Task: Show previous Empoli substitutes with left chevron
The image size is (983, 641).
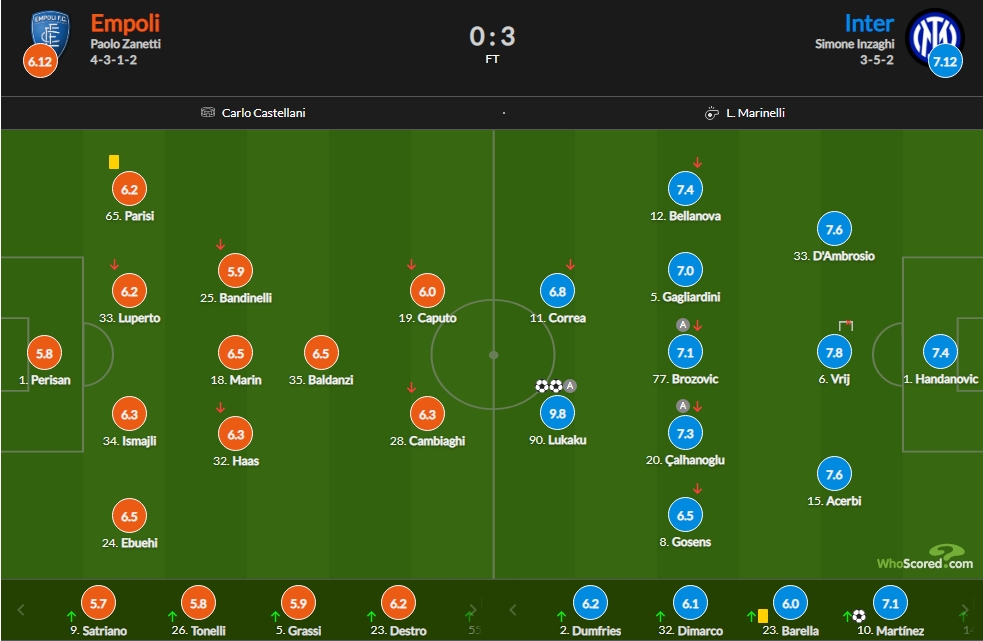Action: [21, 610]
